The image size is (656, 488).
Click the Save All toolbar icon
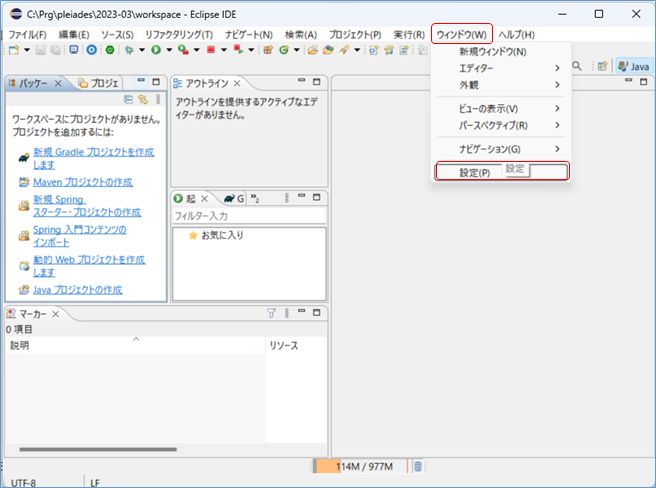tap(55, 50)
